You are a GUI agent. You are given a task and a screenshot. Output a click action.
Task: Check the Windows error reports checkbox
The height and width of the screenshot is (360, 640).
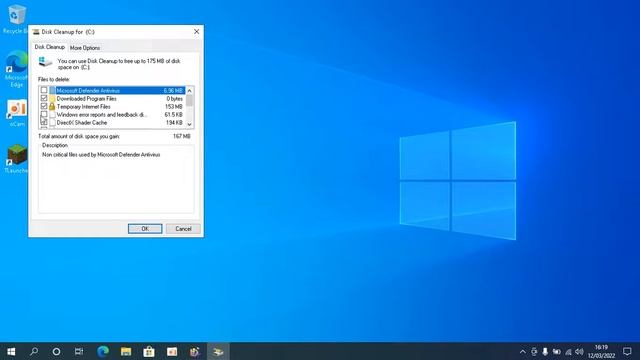pos(44,114)
